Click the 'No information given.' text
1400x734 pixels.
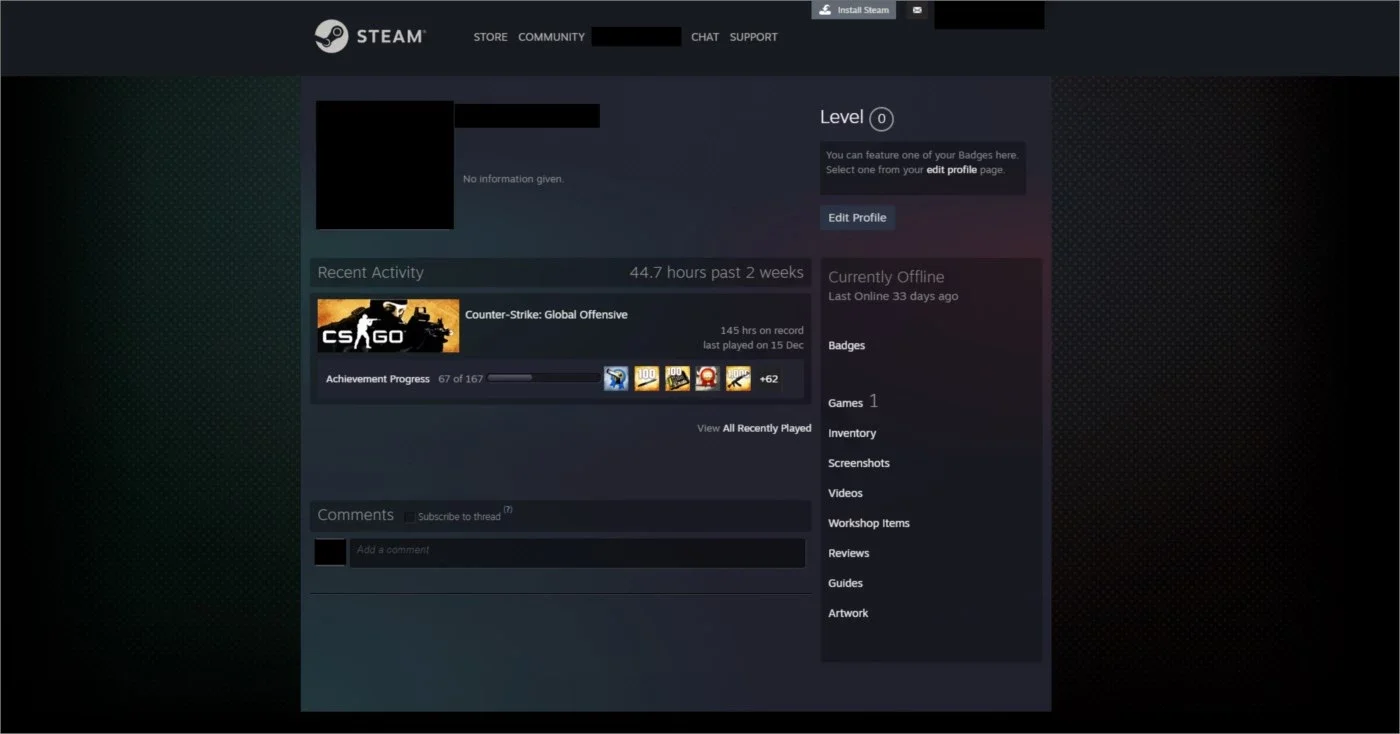click(x=513, y=179)
